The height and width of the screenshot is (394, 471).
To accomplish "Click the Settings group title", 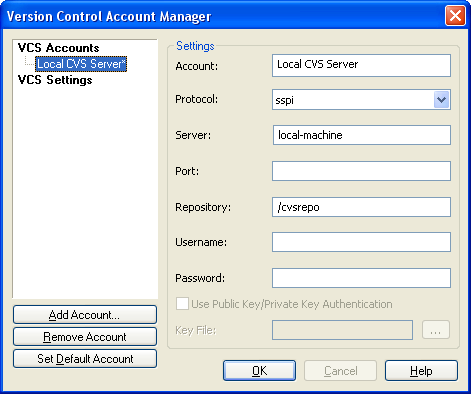I will (x=195, y=46).
